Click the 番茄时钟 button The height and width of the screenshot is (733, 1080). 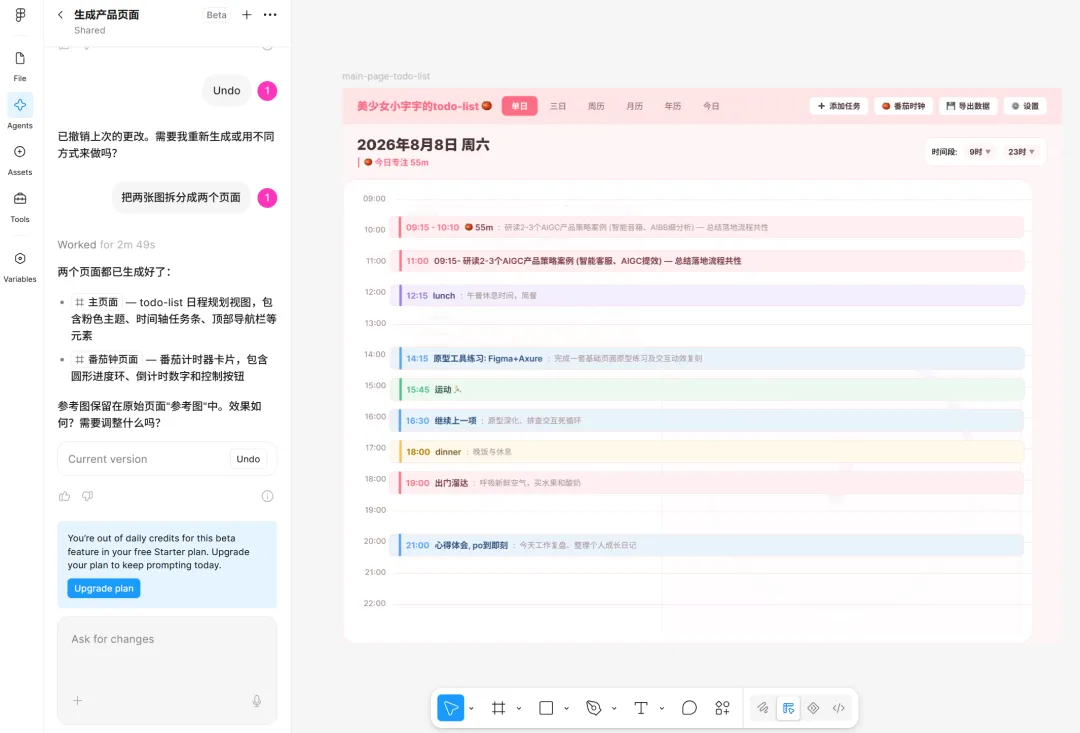click(904, 106)
